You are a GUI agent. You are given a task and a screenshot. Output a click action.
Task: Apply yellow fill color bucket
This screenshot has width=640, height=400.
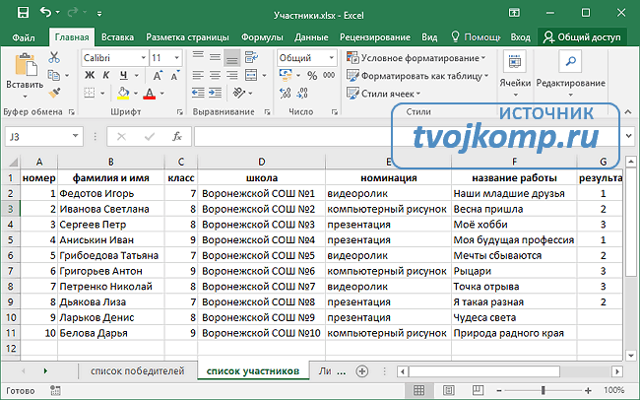[123, 93]
